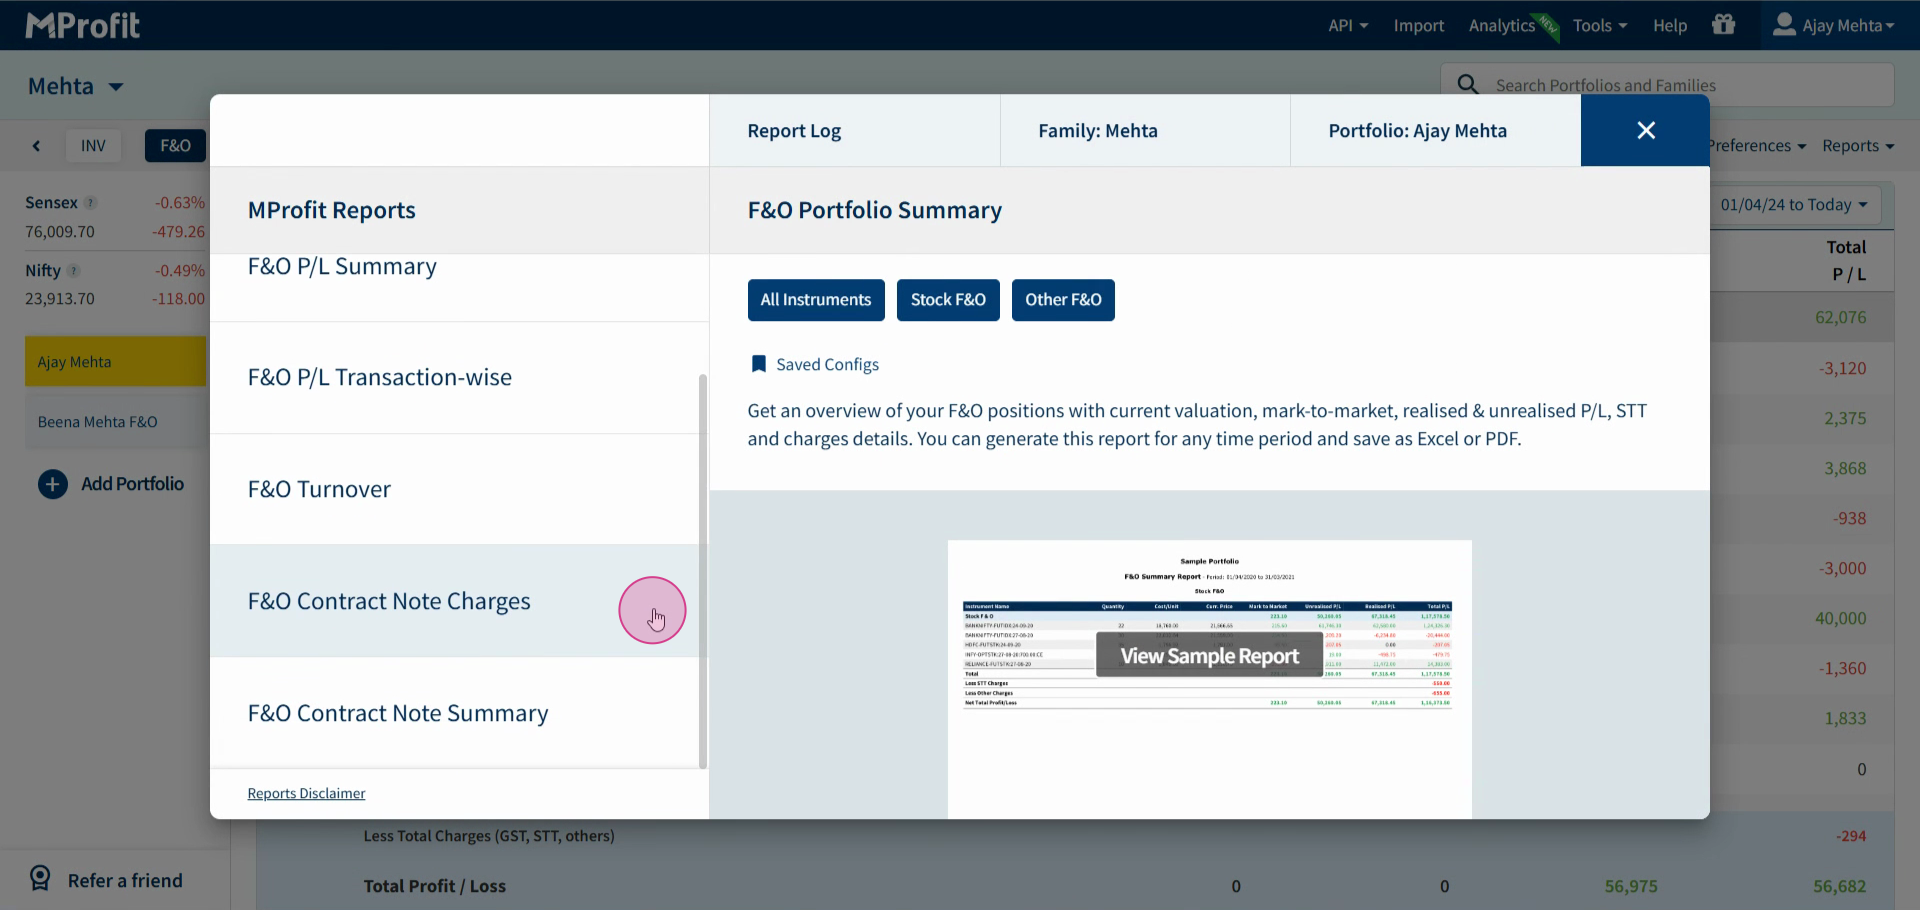Open the Preferences dropdown
The height and width of the screenshot is (910, 1920).
[x=1757, y=146]
